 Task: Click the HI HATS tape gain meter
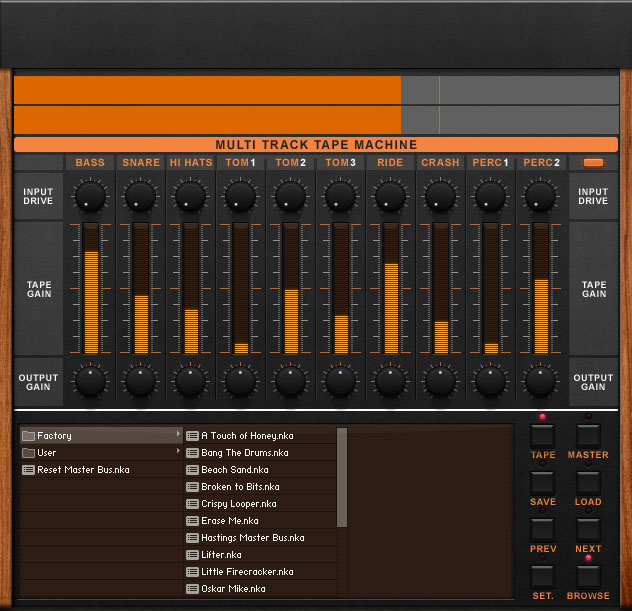[x=190, y=288]
